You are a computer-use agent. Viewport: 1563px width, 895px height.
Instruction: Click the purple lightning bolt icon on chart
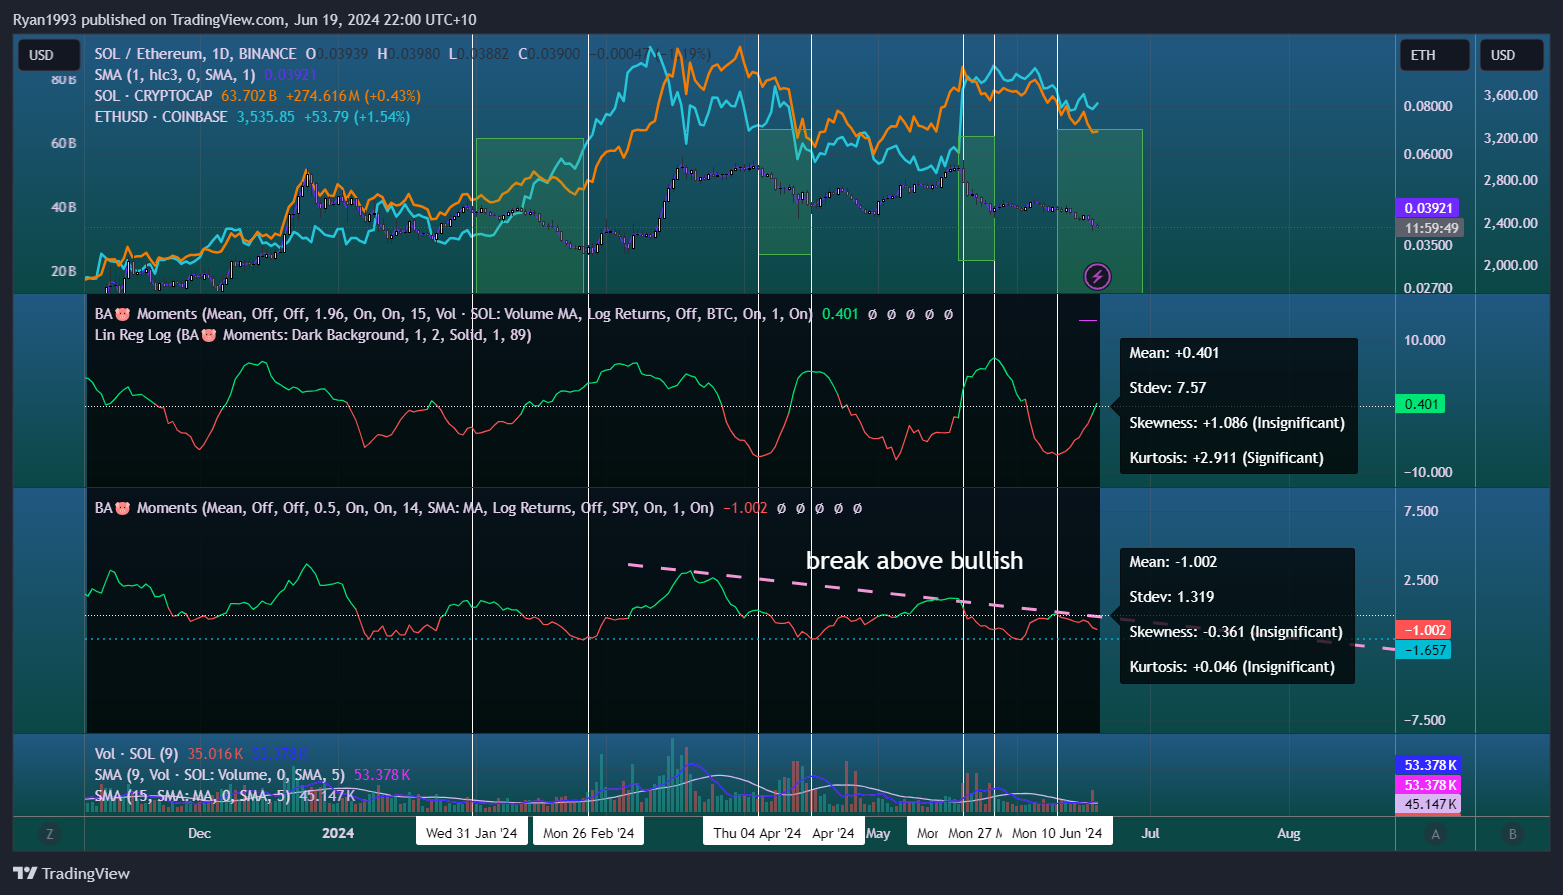coord(1097,277)
